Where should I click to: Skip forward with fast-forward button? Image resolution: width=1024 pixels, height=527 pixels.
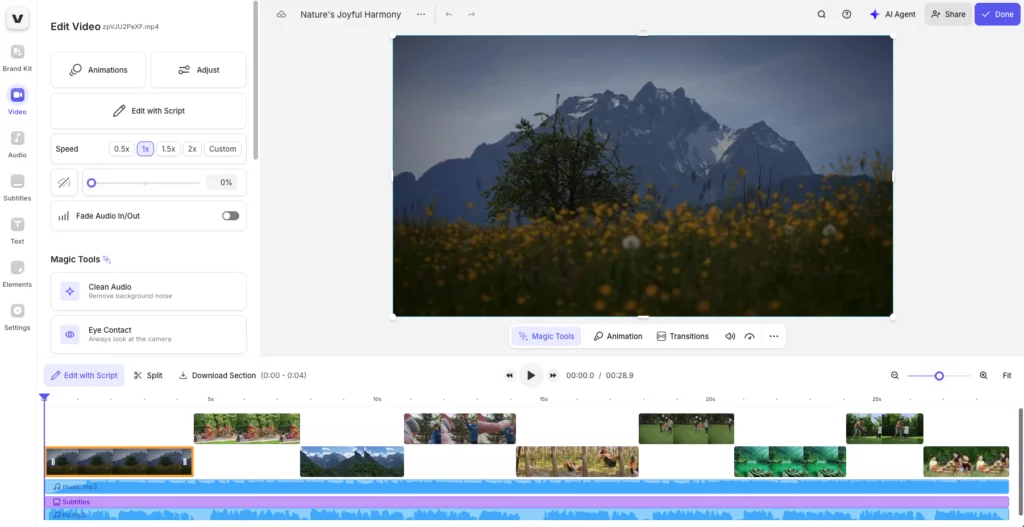(x=553, y=375)
